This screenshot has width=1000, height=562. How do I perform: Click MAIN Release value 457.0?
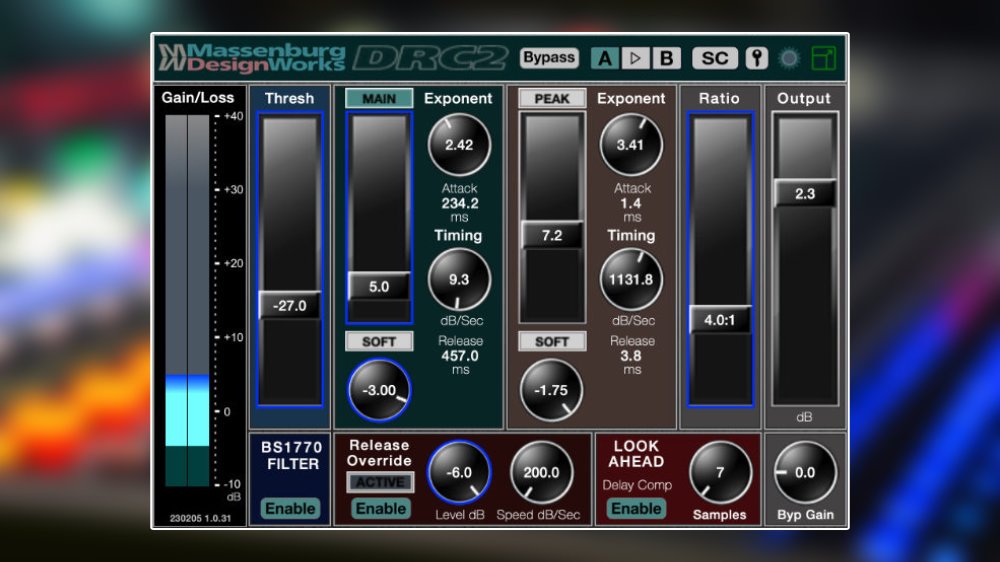460,356
